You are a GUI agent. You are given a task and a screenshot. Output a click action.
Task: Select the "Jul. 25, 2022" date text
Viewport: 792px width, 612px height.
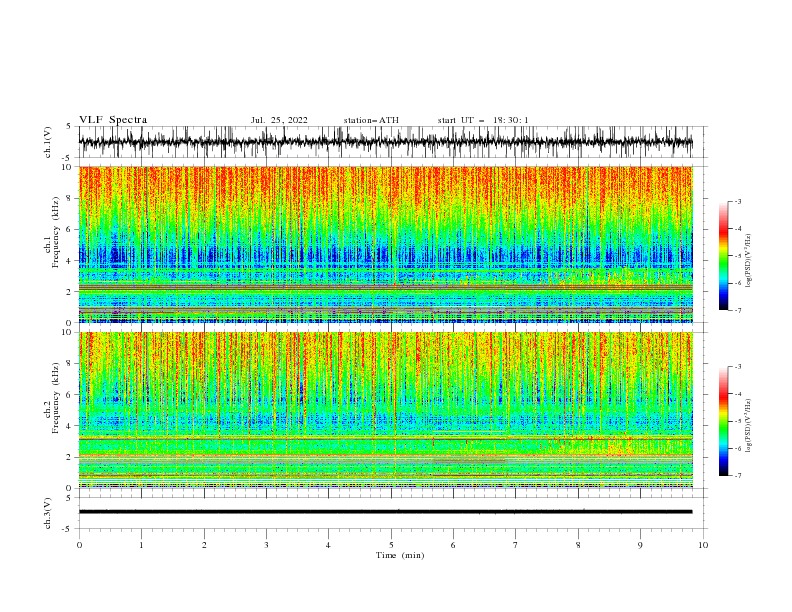pyautogui.click(x=279, y=120)
